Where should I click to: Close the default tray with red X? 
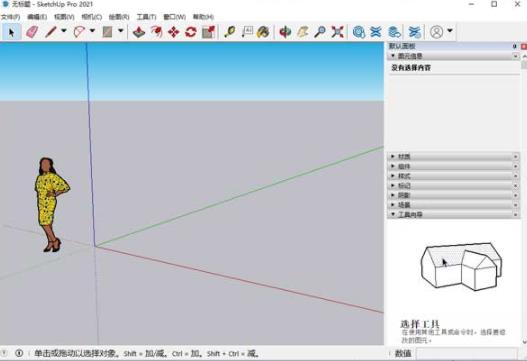(524, 46)
